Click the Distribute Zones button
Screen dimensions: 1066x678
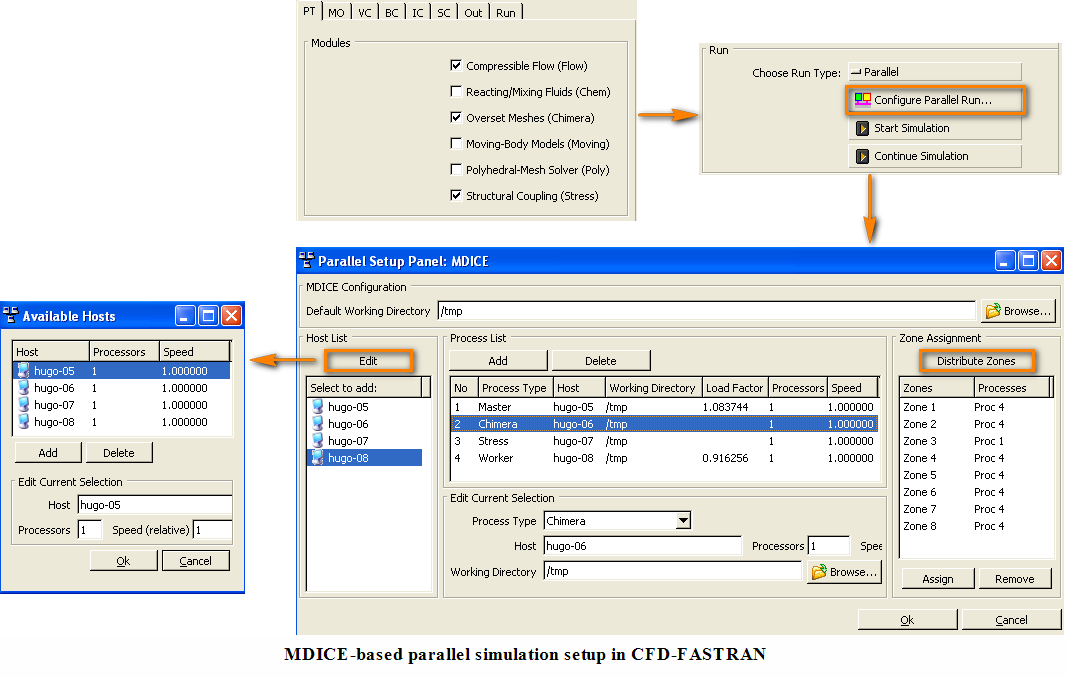976,360
